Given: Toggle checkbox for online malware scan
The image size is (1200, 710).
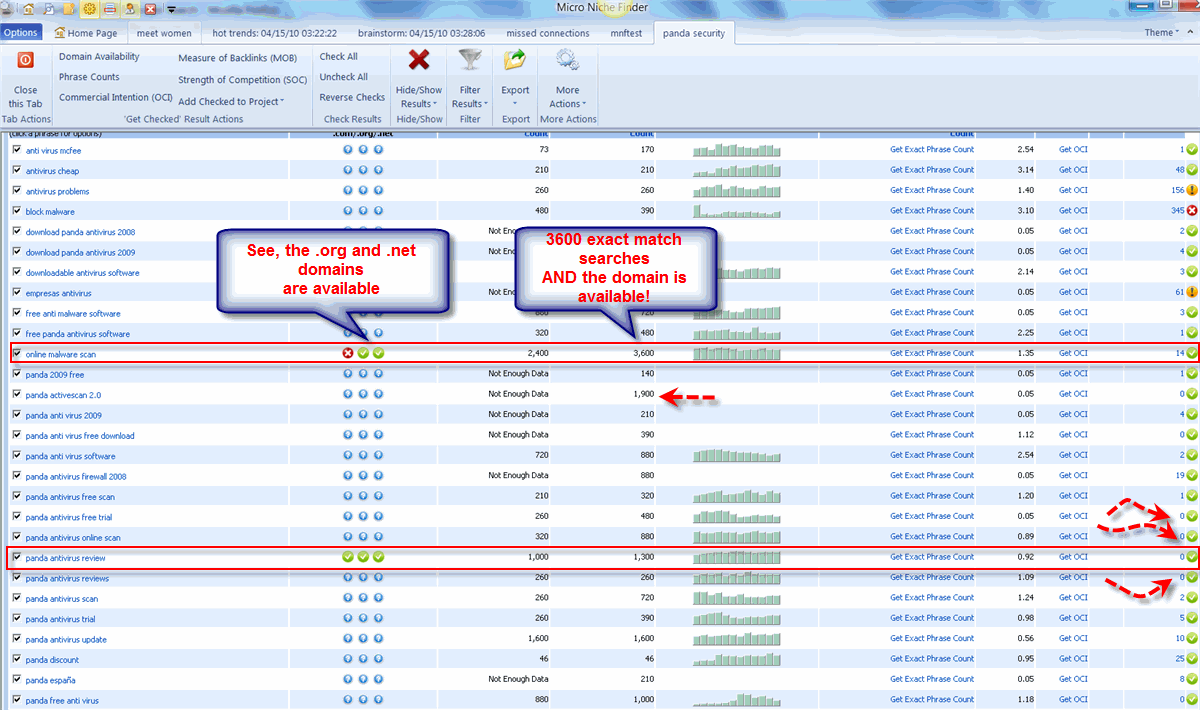Looking at the screenshot, I should [16, 353].
